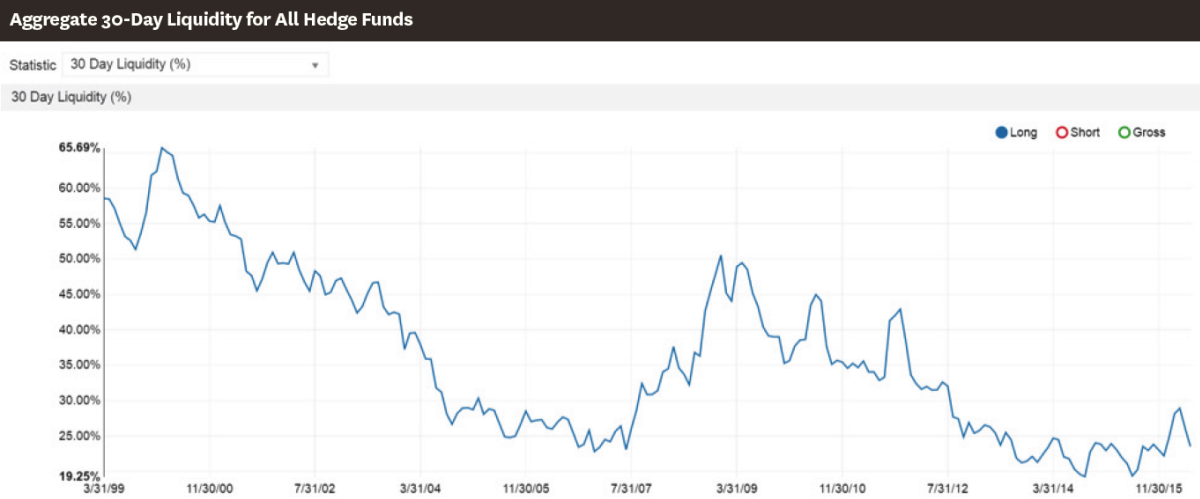Click the 65.69% y-axis label
1200x499 pixels.
point(80,148)
